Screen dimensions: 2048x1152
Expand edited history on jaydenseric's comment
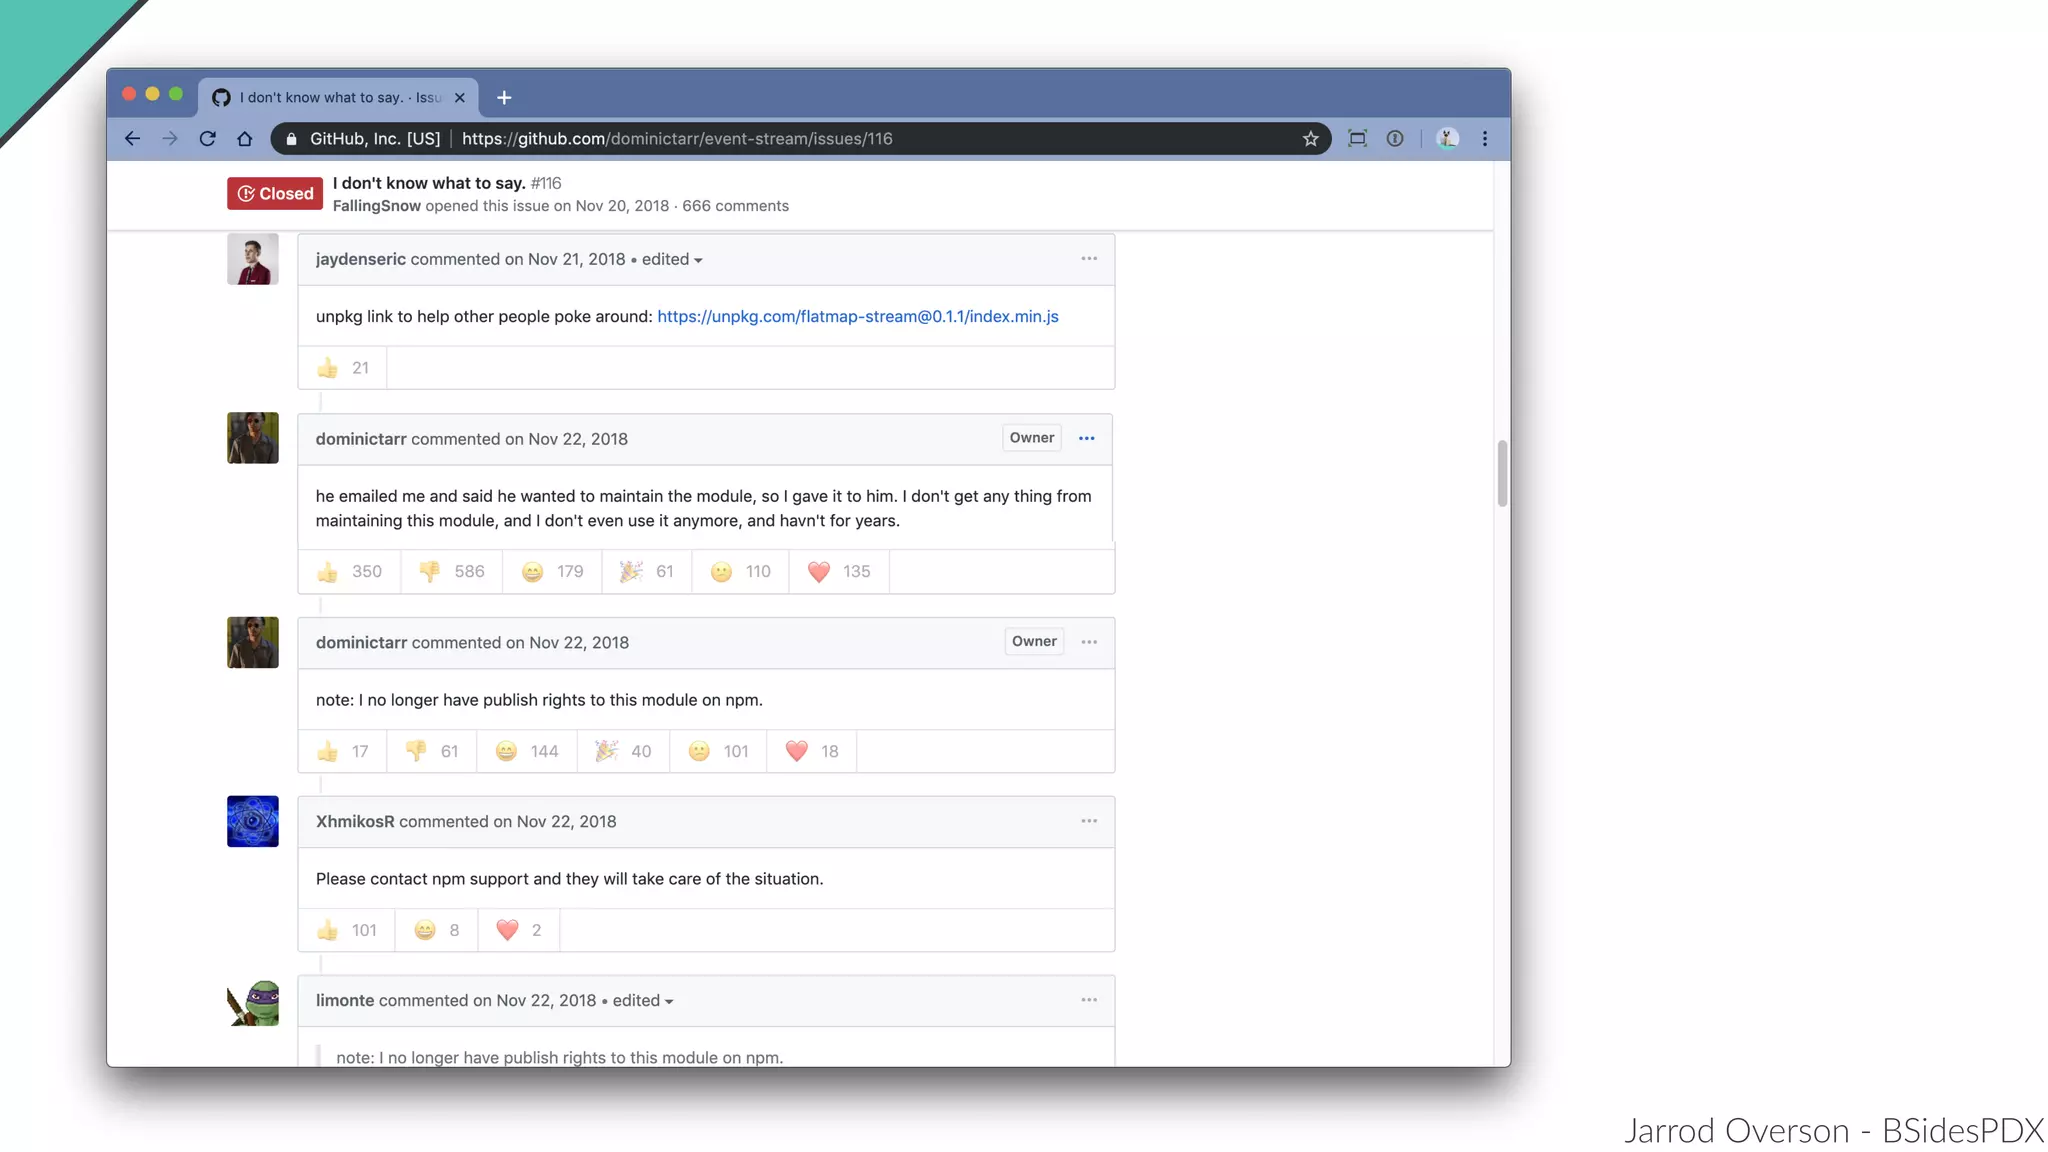coord(672,260)
